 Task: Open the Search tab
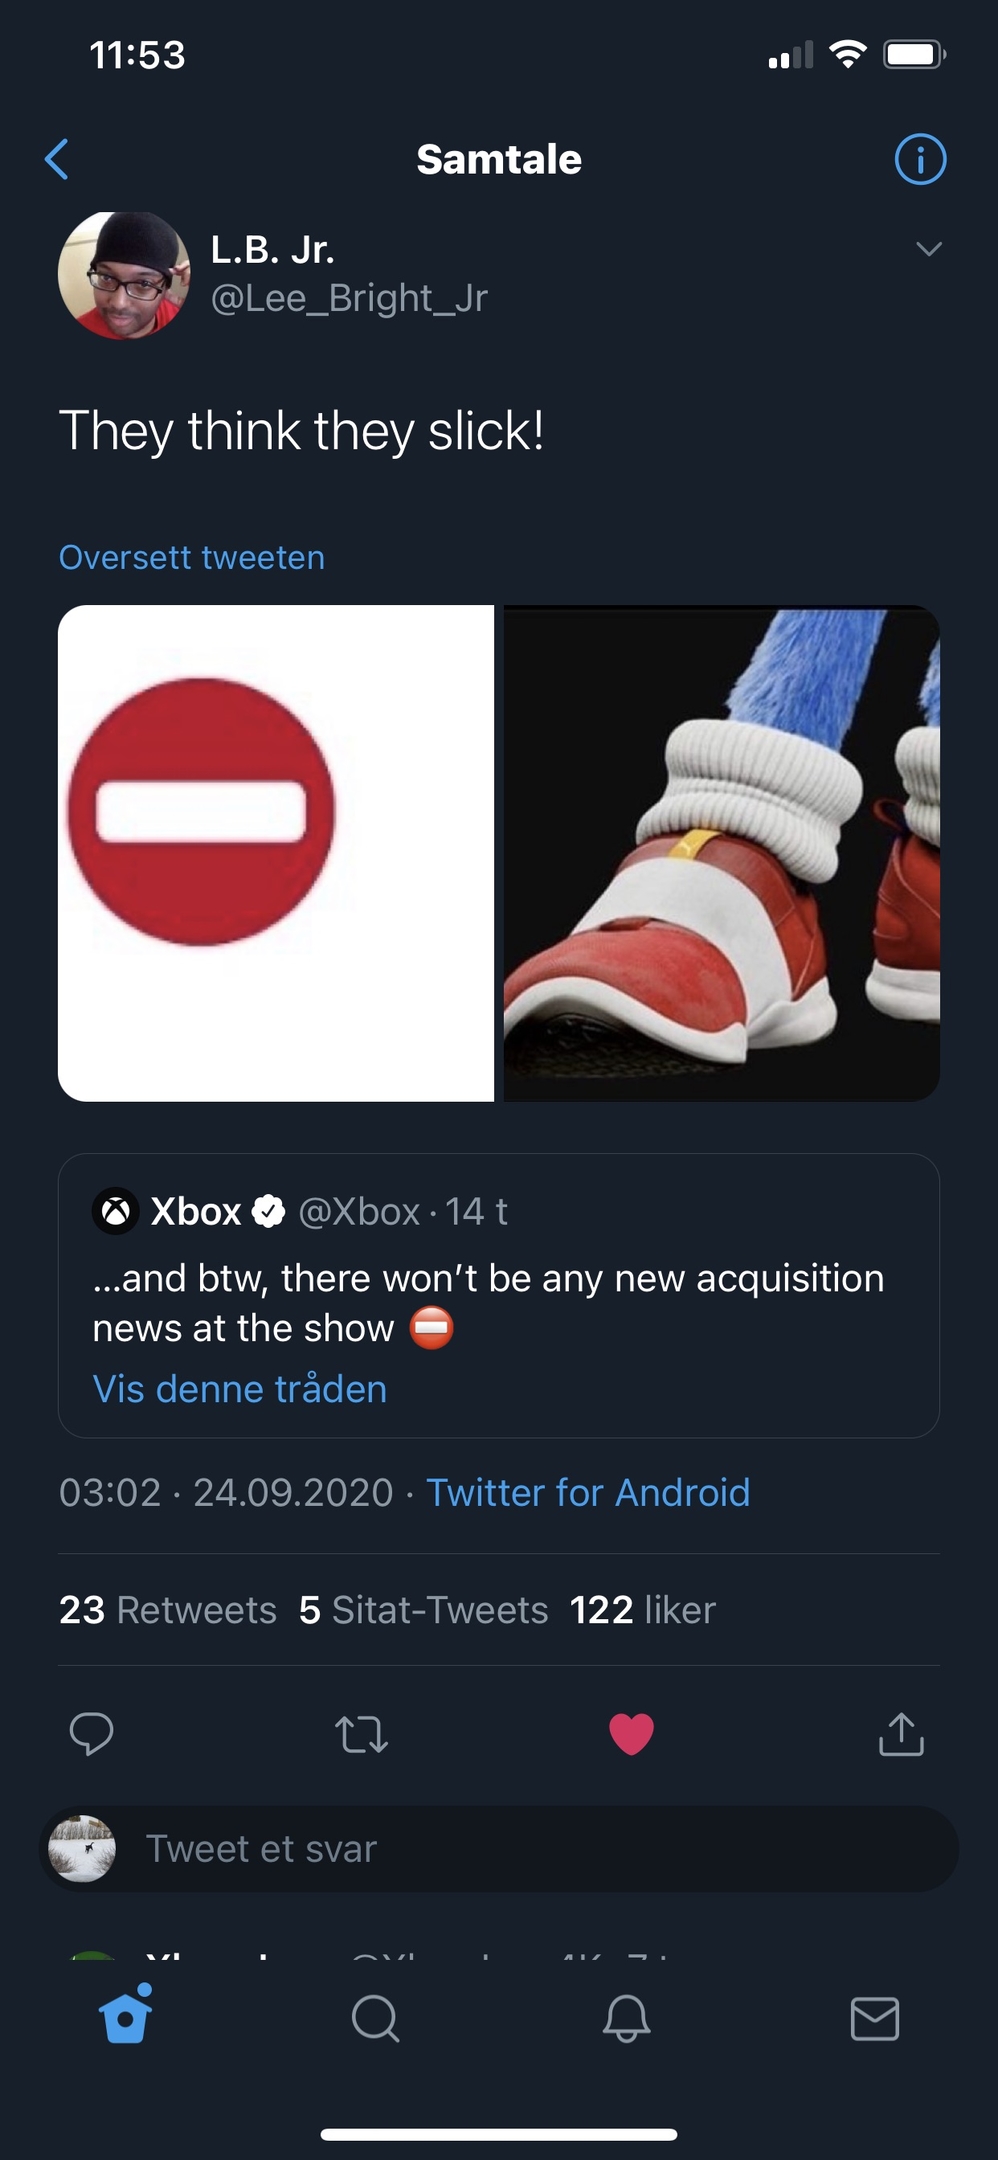pos(375,2018)
